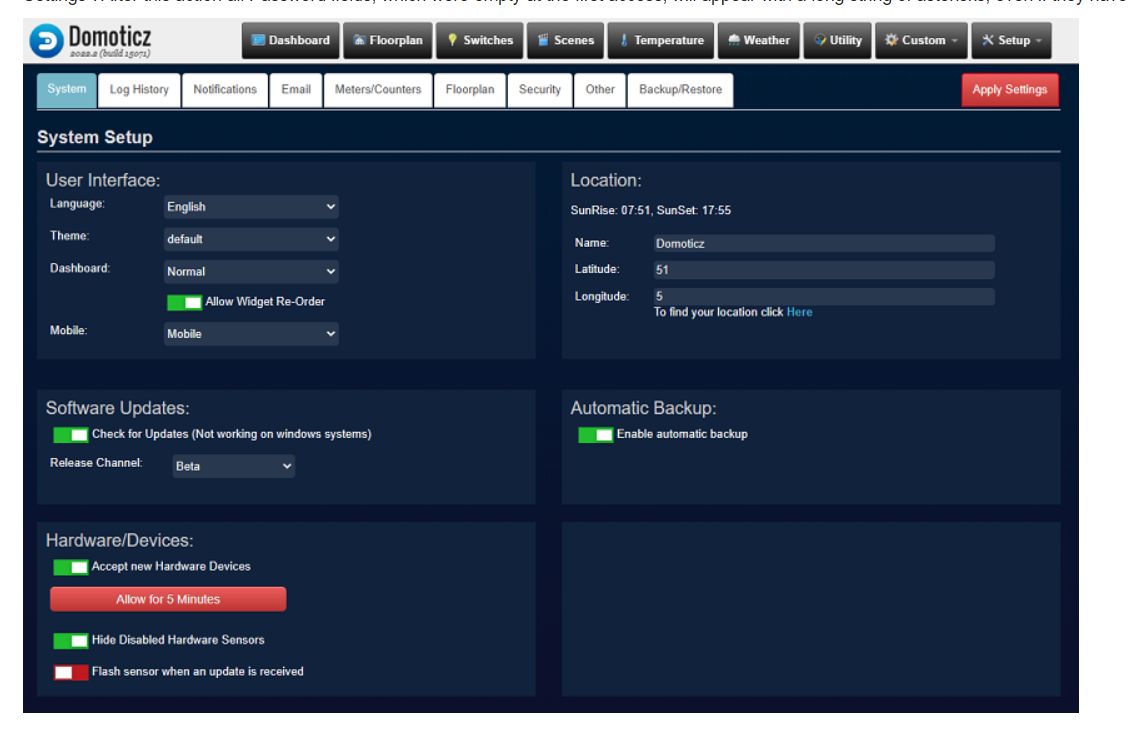This screenshot has height=736, width=1131.
Task: Change the Release Channel dropdown
Action: pos(233,466)
